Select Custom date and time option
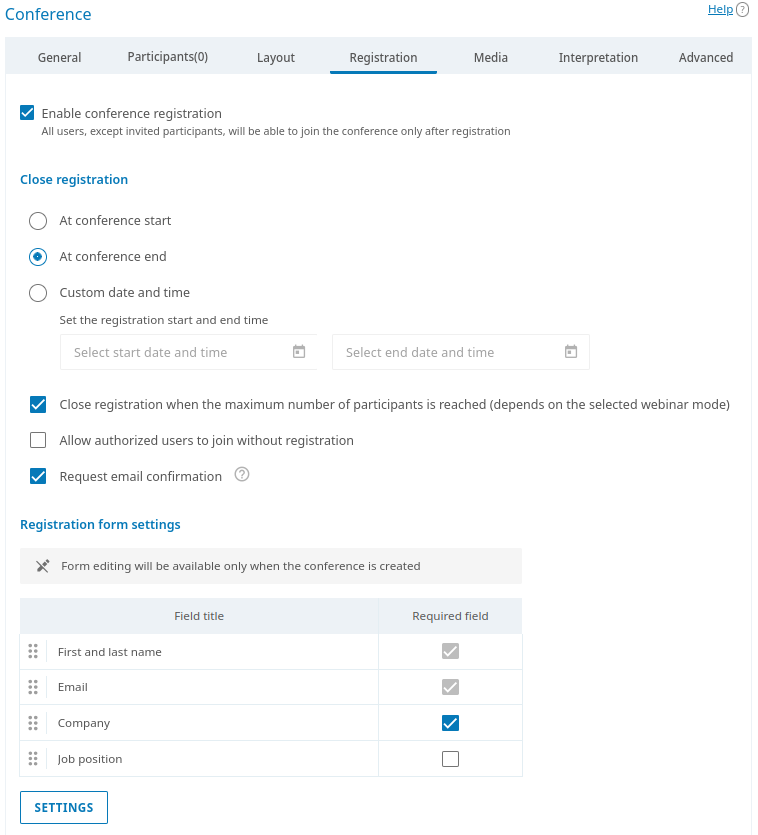The image size is (758, 835). [37, 292]
